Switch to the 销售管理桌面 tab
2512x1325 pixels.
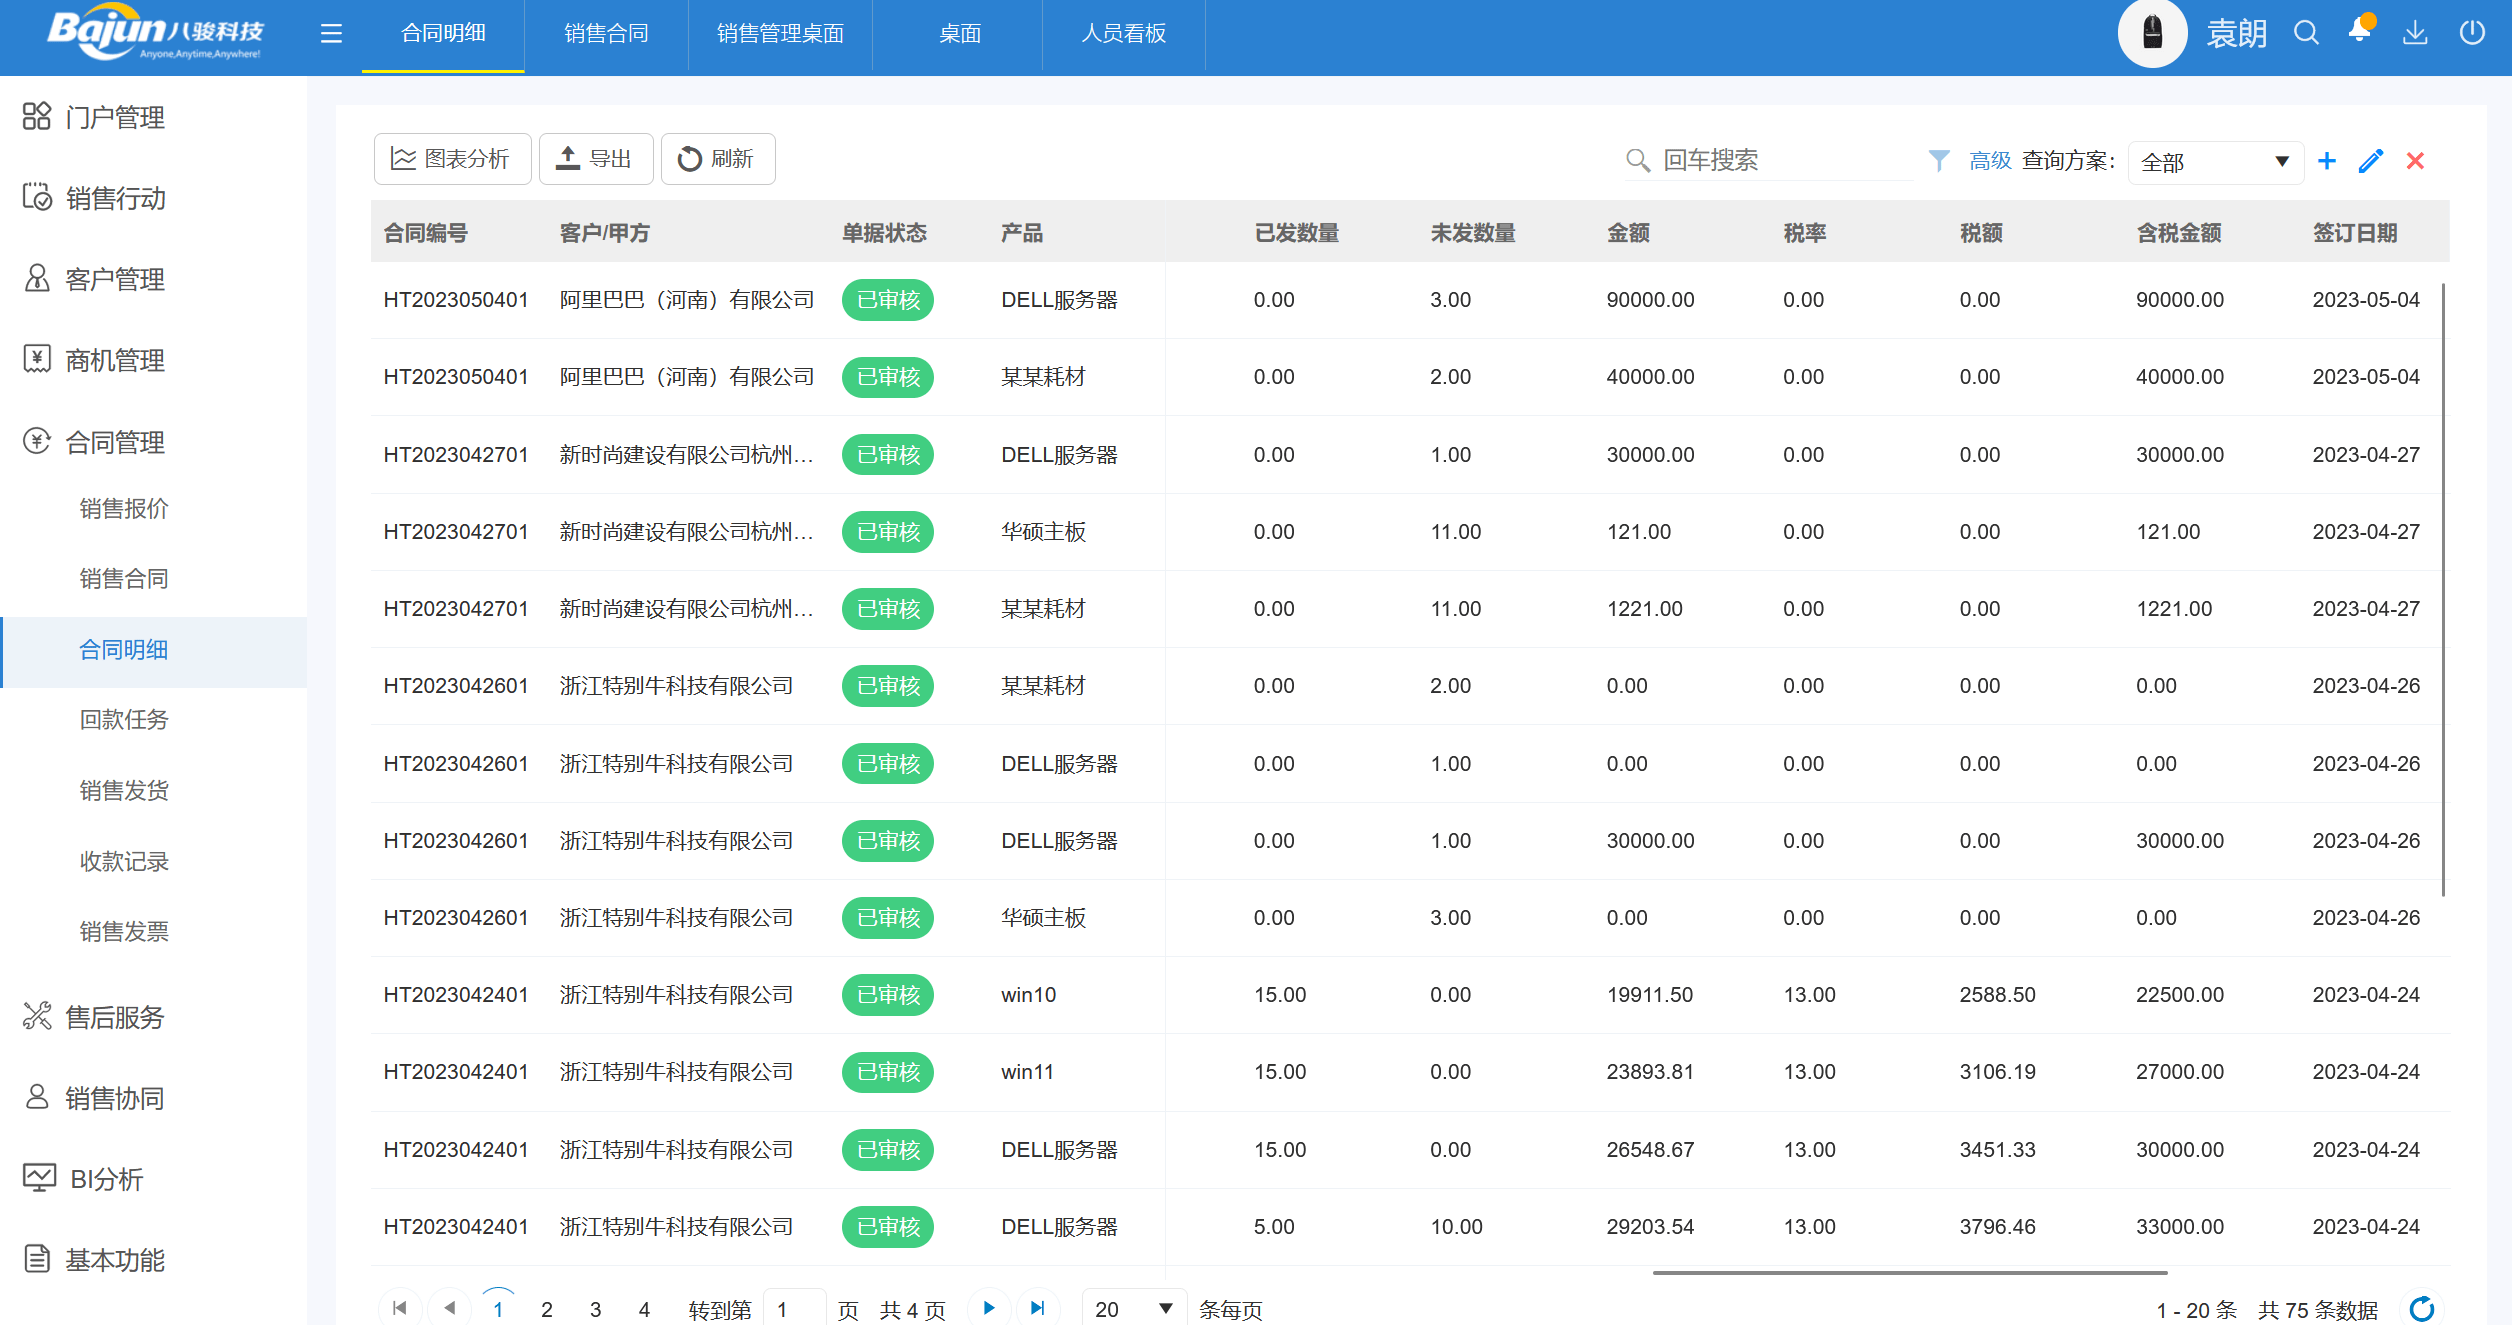click(780, 34)
